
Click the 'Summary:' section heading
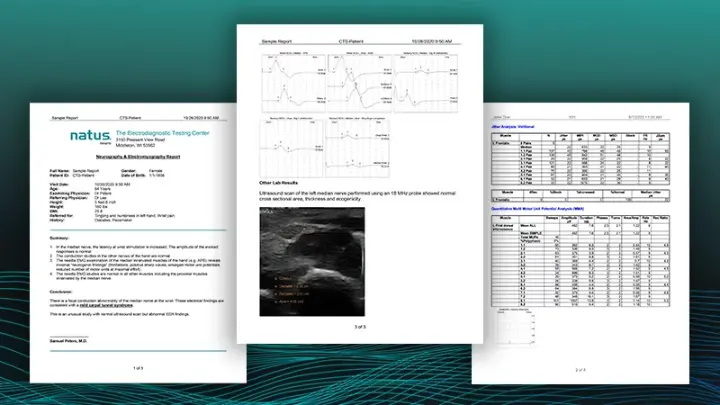point(59,238)
